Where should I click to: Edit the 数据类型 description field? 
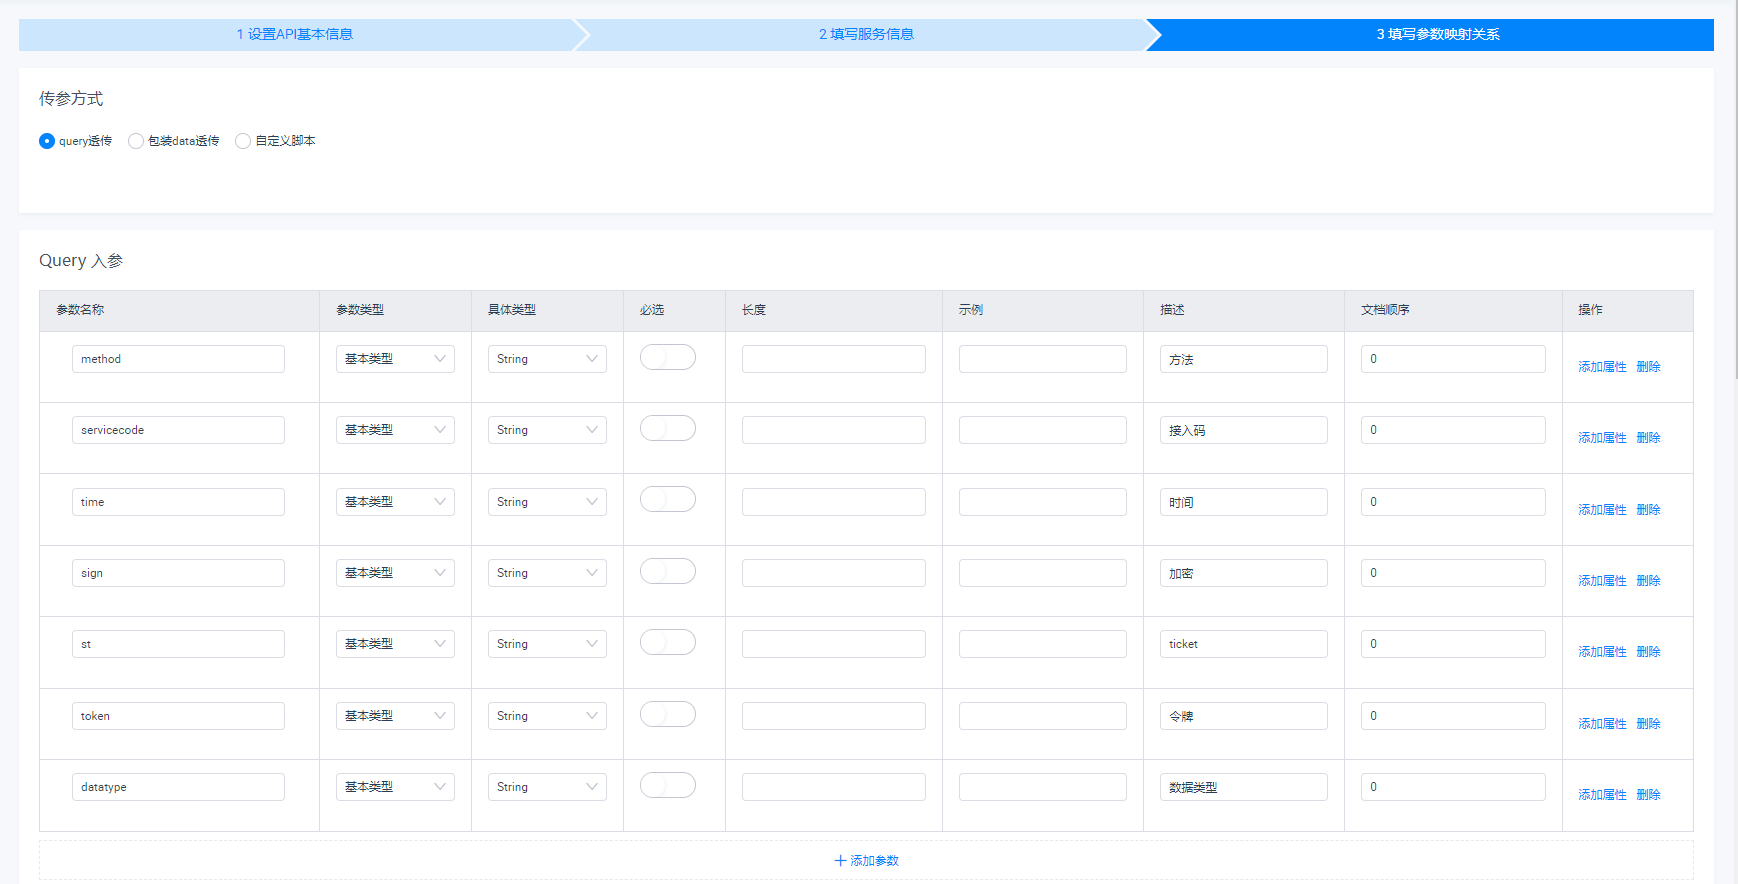1244,787
